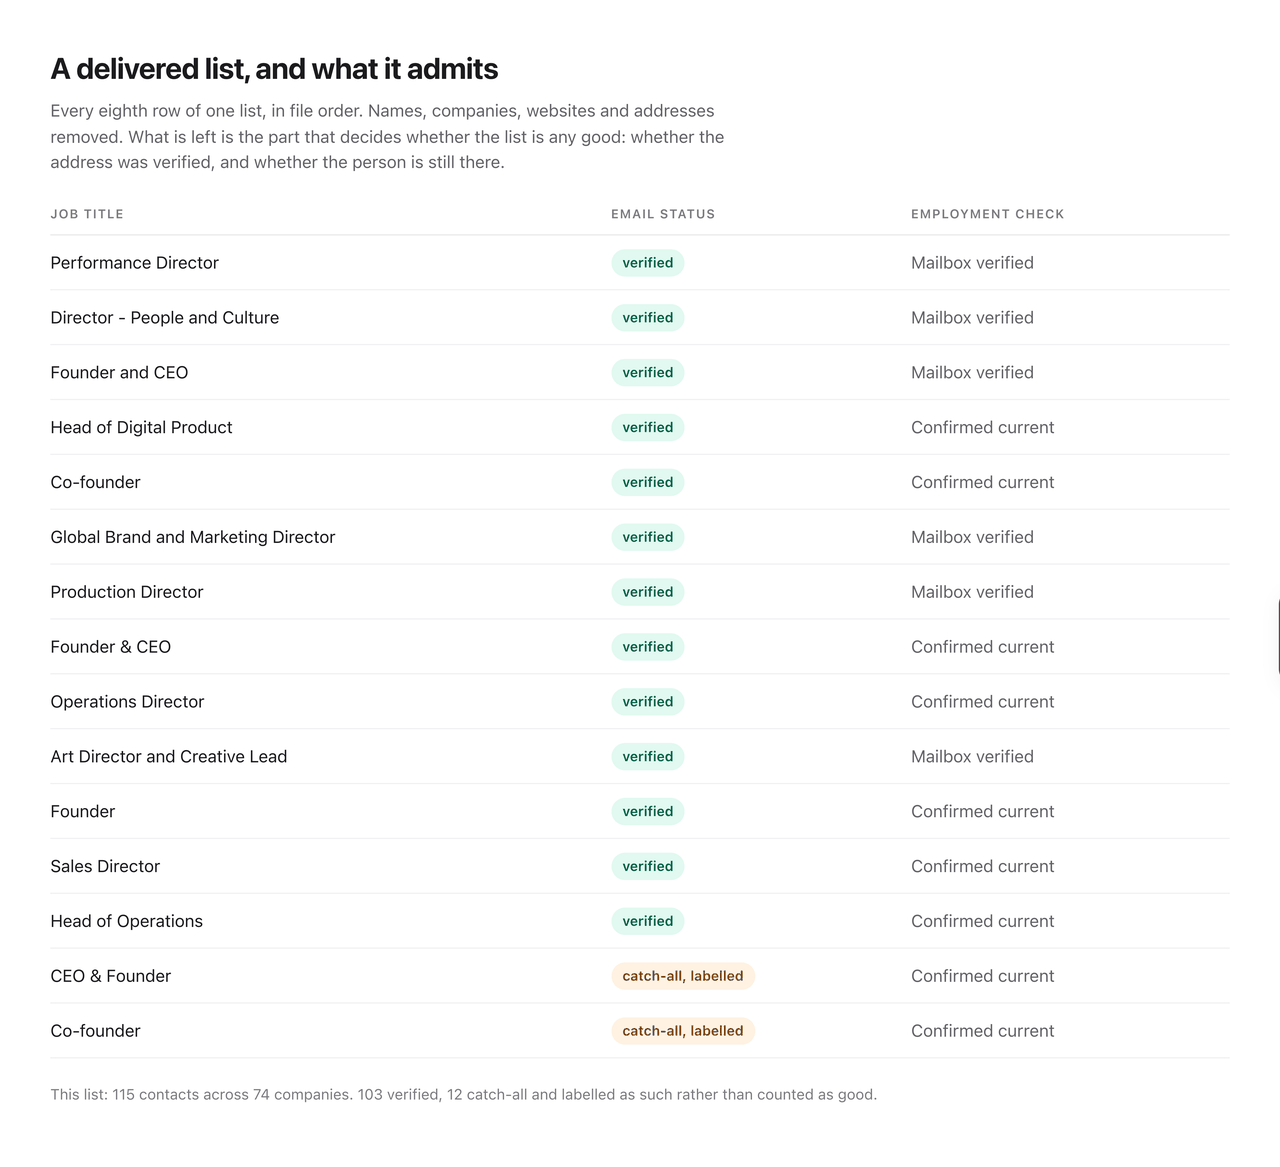1280x1167 pixels.
Task: Select the 'Sales Director' job title
Action: click(105, 867)
